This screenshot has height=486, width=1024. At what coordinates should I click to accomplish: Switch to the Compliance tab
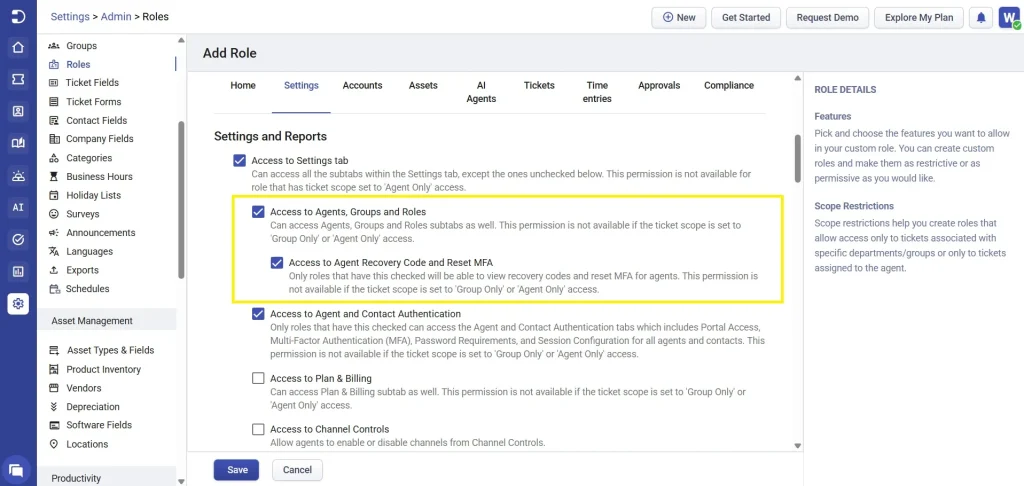(x=729, y=86)
